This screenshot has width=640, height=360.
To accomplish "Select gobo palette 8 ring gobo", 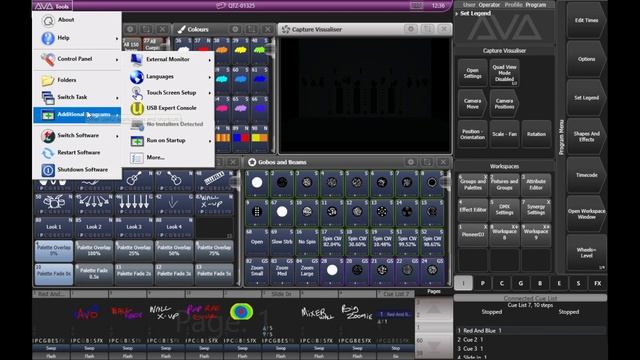I will 431,182.
